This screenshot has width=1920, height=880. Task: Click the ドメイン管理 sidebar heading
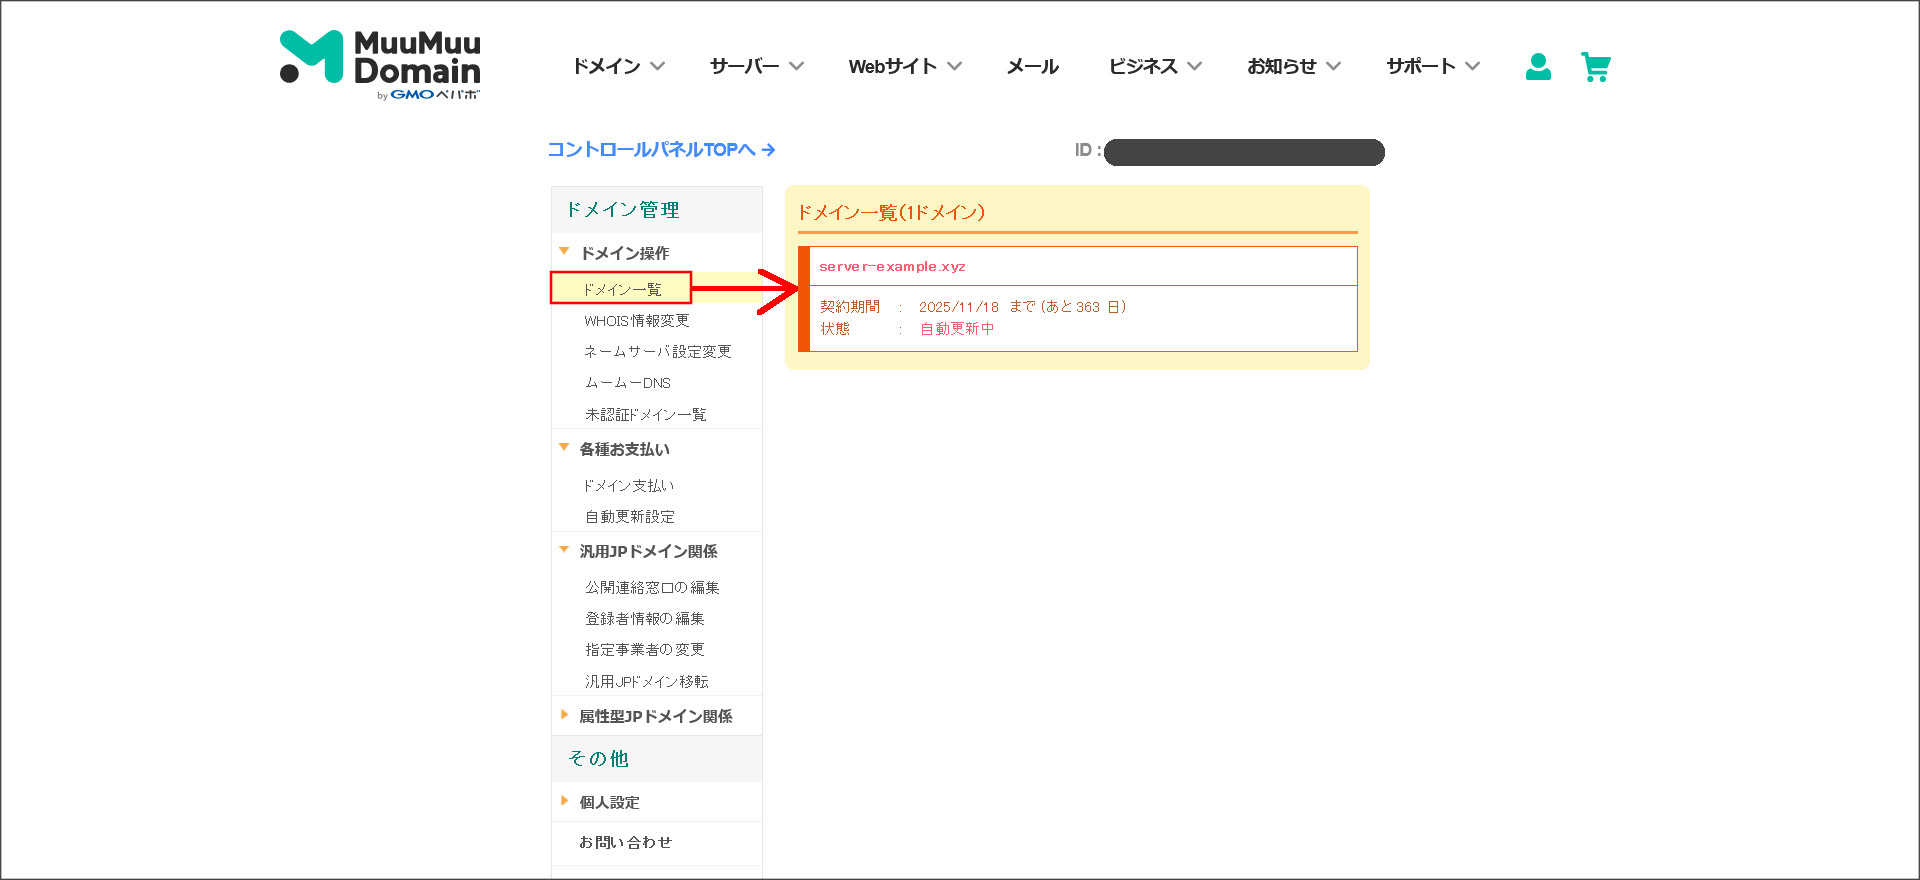(623, 210)
